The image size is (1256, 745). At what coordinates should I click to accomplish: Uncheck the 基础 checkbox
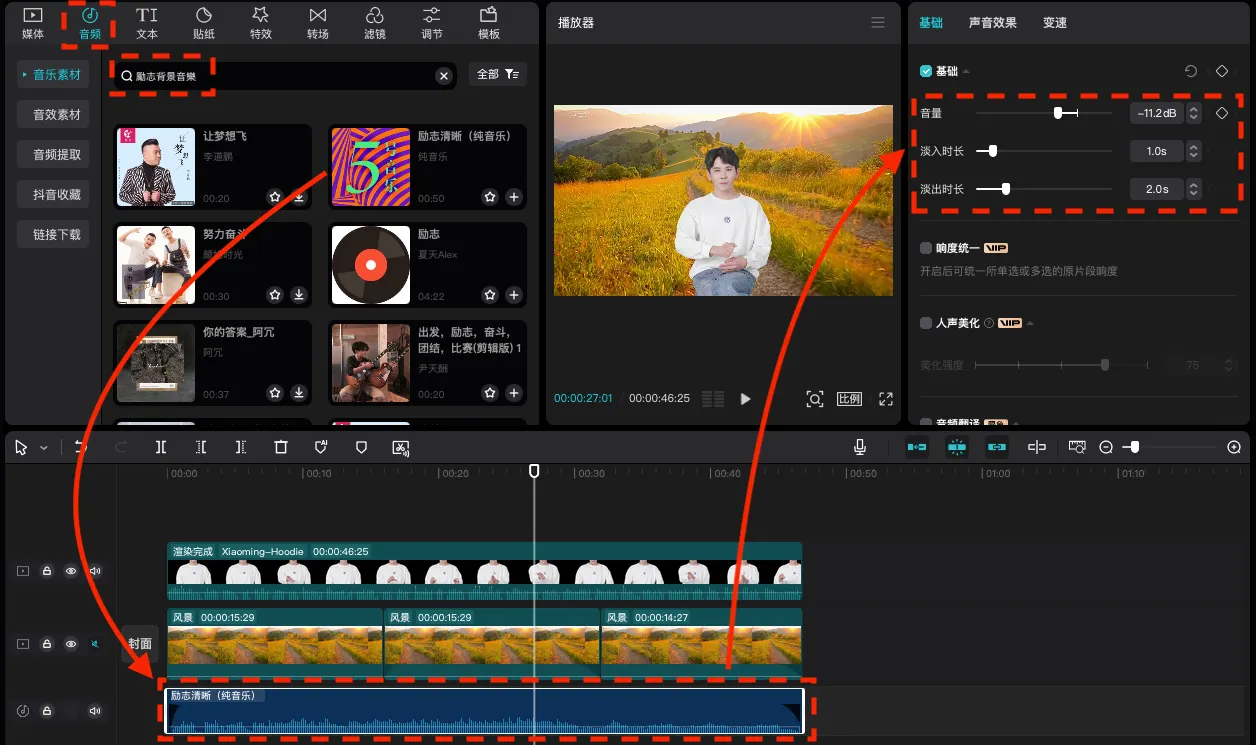[926, 71]
